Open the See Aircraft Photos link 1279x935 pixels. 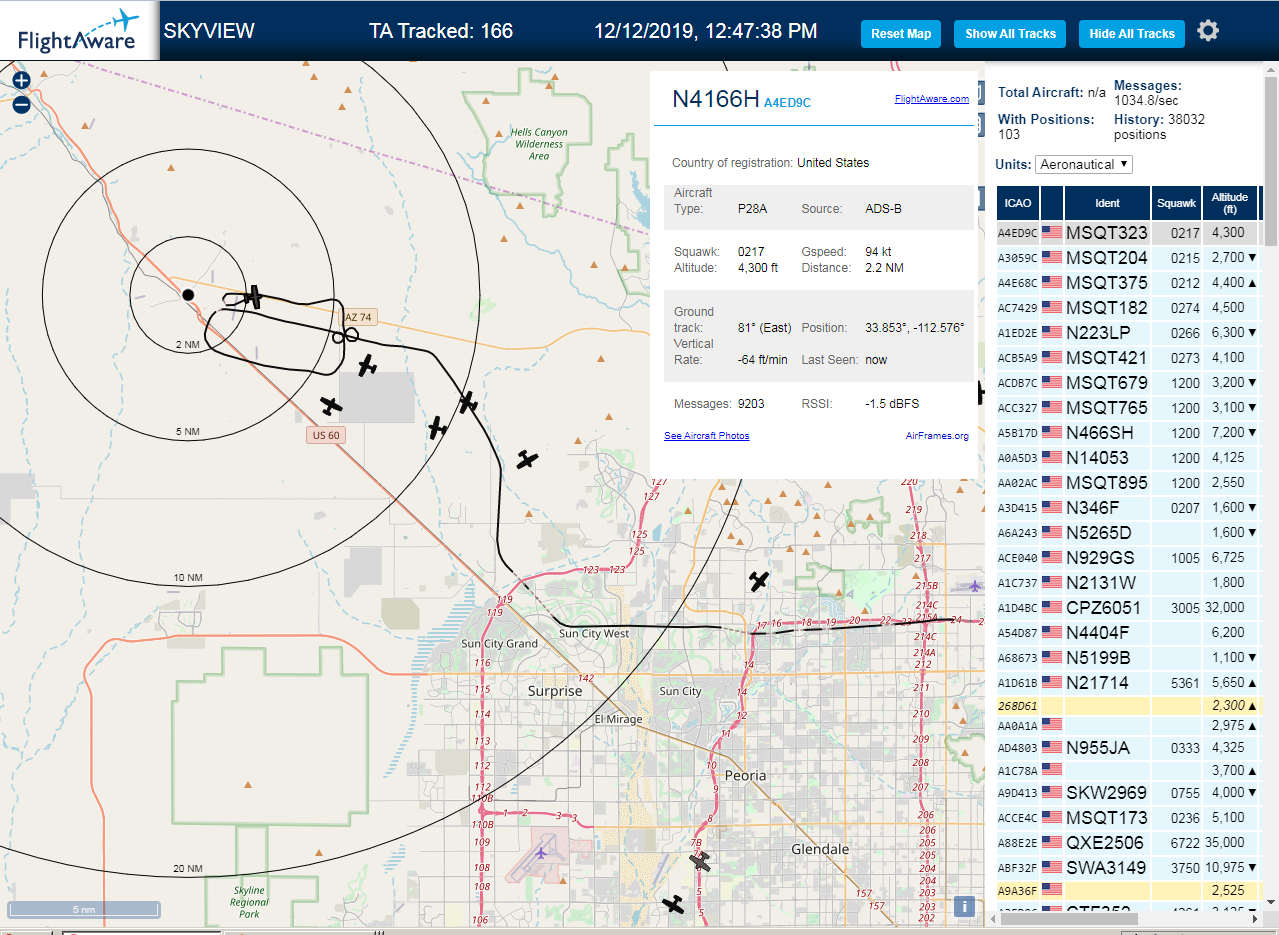706,436
